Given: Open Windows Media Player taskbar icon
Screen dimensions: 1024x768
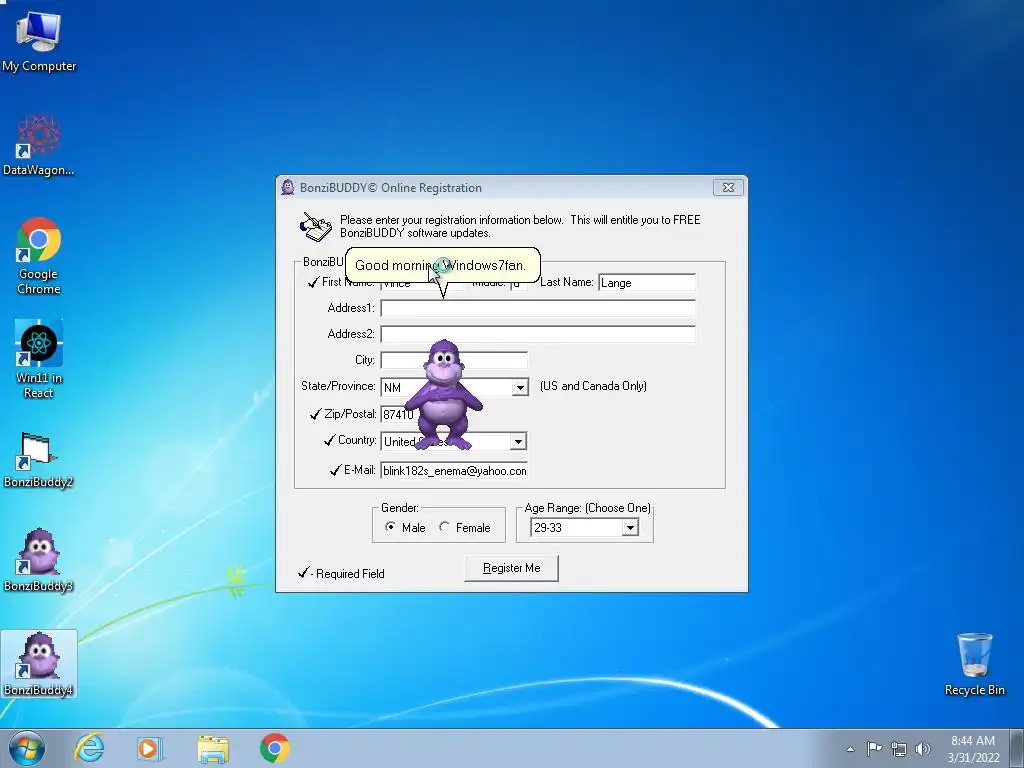Looking at the screenshot, I should (x=149, y=748).
